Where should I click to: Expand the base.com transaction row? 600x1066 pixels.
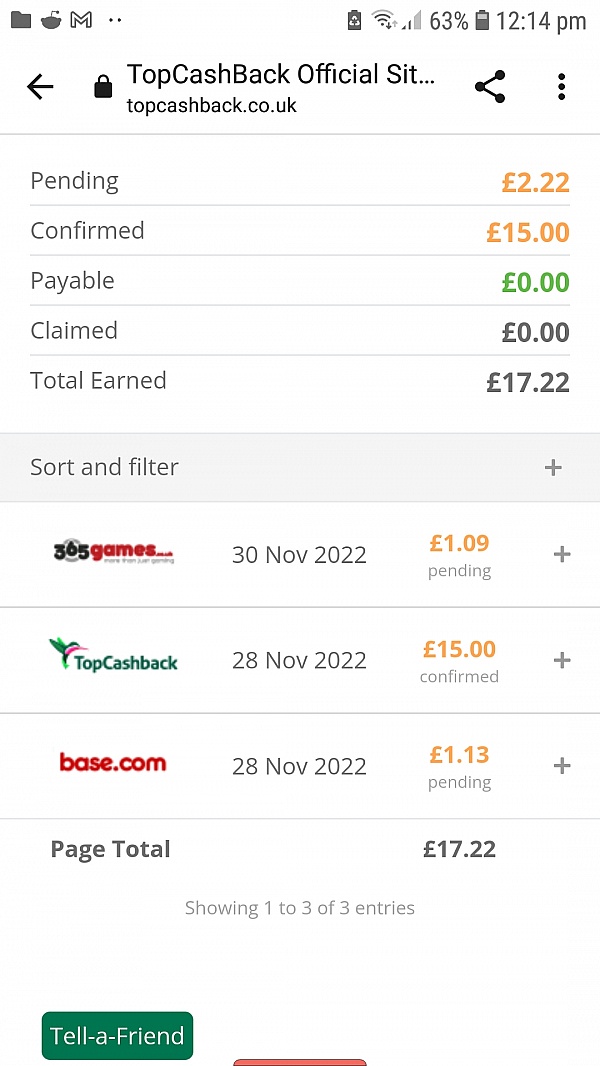[x=562, y=766]
